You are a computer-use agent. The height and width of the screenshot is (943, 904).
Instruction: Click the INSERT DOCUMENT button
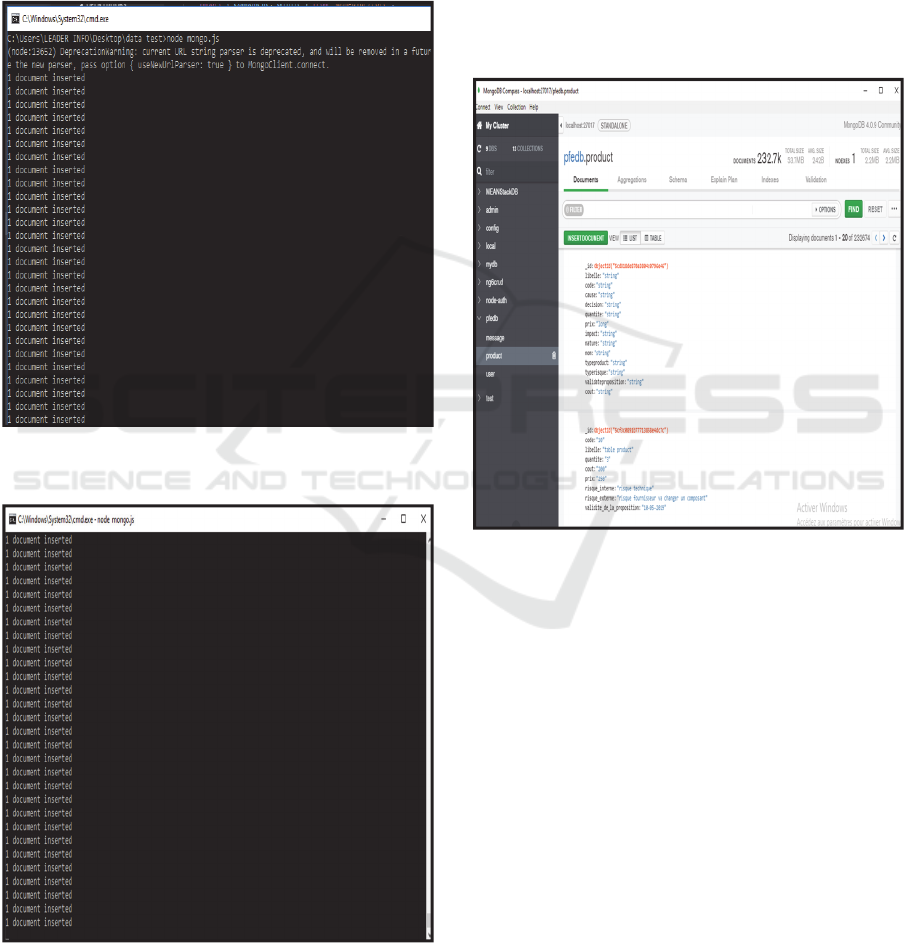[x=585, y=238]
